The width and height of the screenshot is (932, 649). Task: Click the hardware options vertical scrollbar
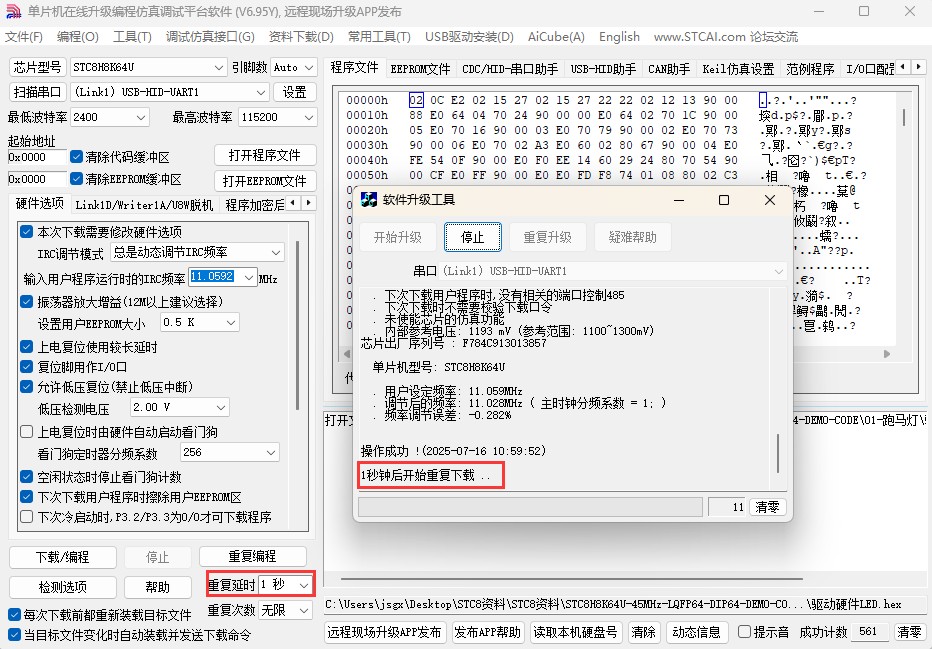click(x=297, y=324)
